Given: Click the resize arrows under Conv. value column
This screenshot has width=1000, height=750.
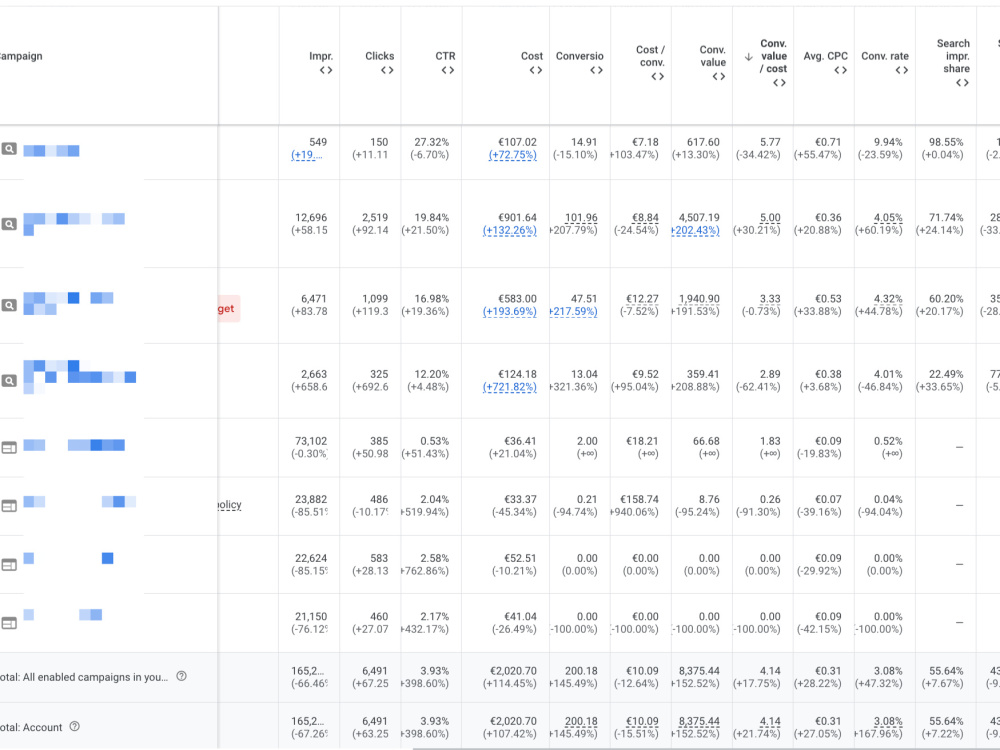Looking at the screenshot, I should (719, 77).
